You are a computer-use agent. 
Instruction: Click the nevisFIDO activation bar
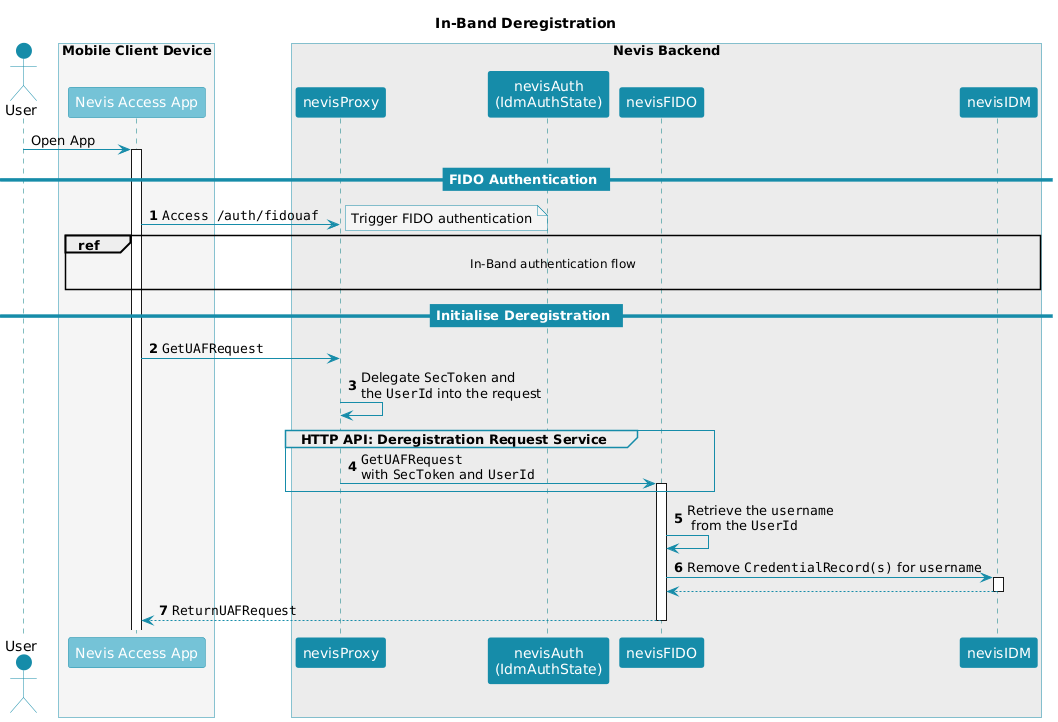click(661, 552)
